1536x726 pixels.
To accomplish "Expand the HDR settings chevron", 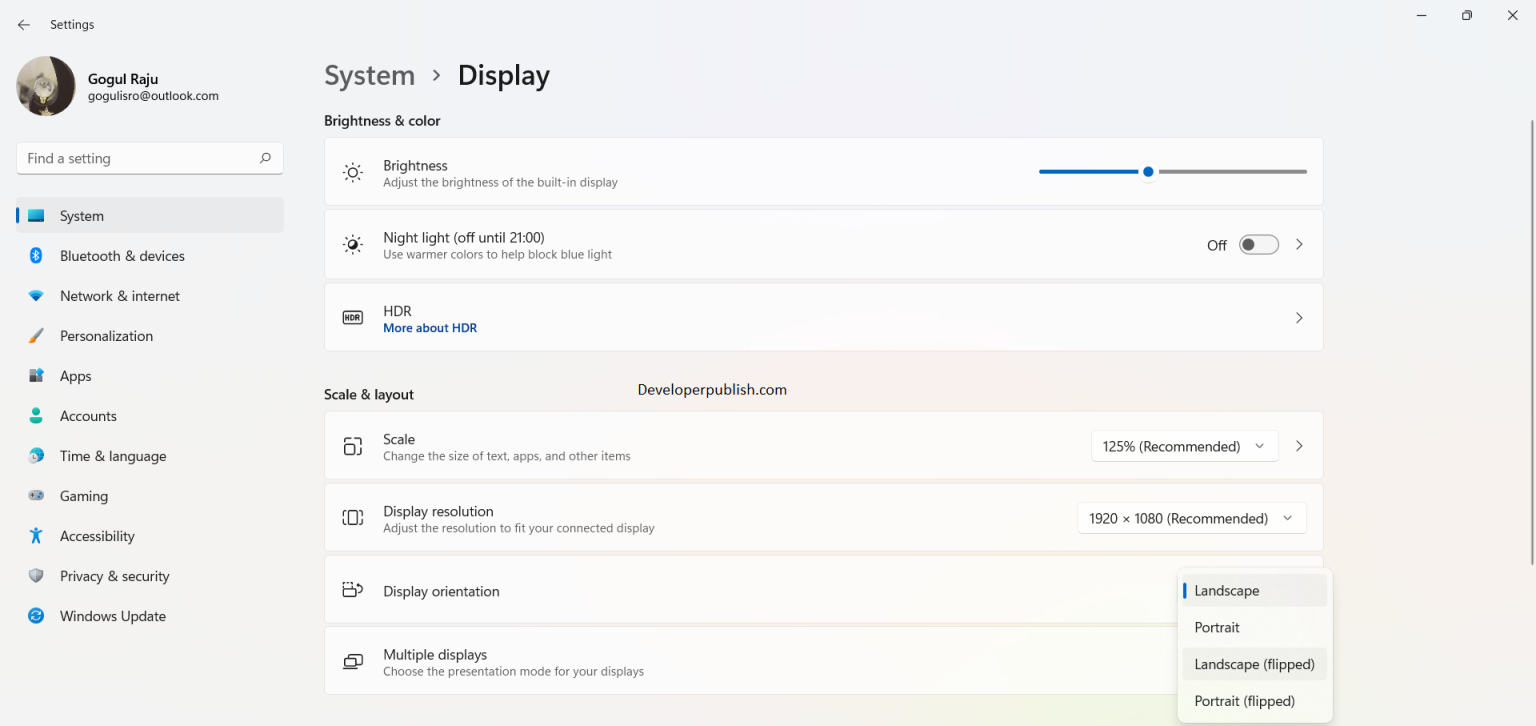I will [x=1299, y=317].
